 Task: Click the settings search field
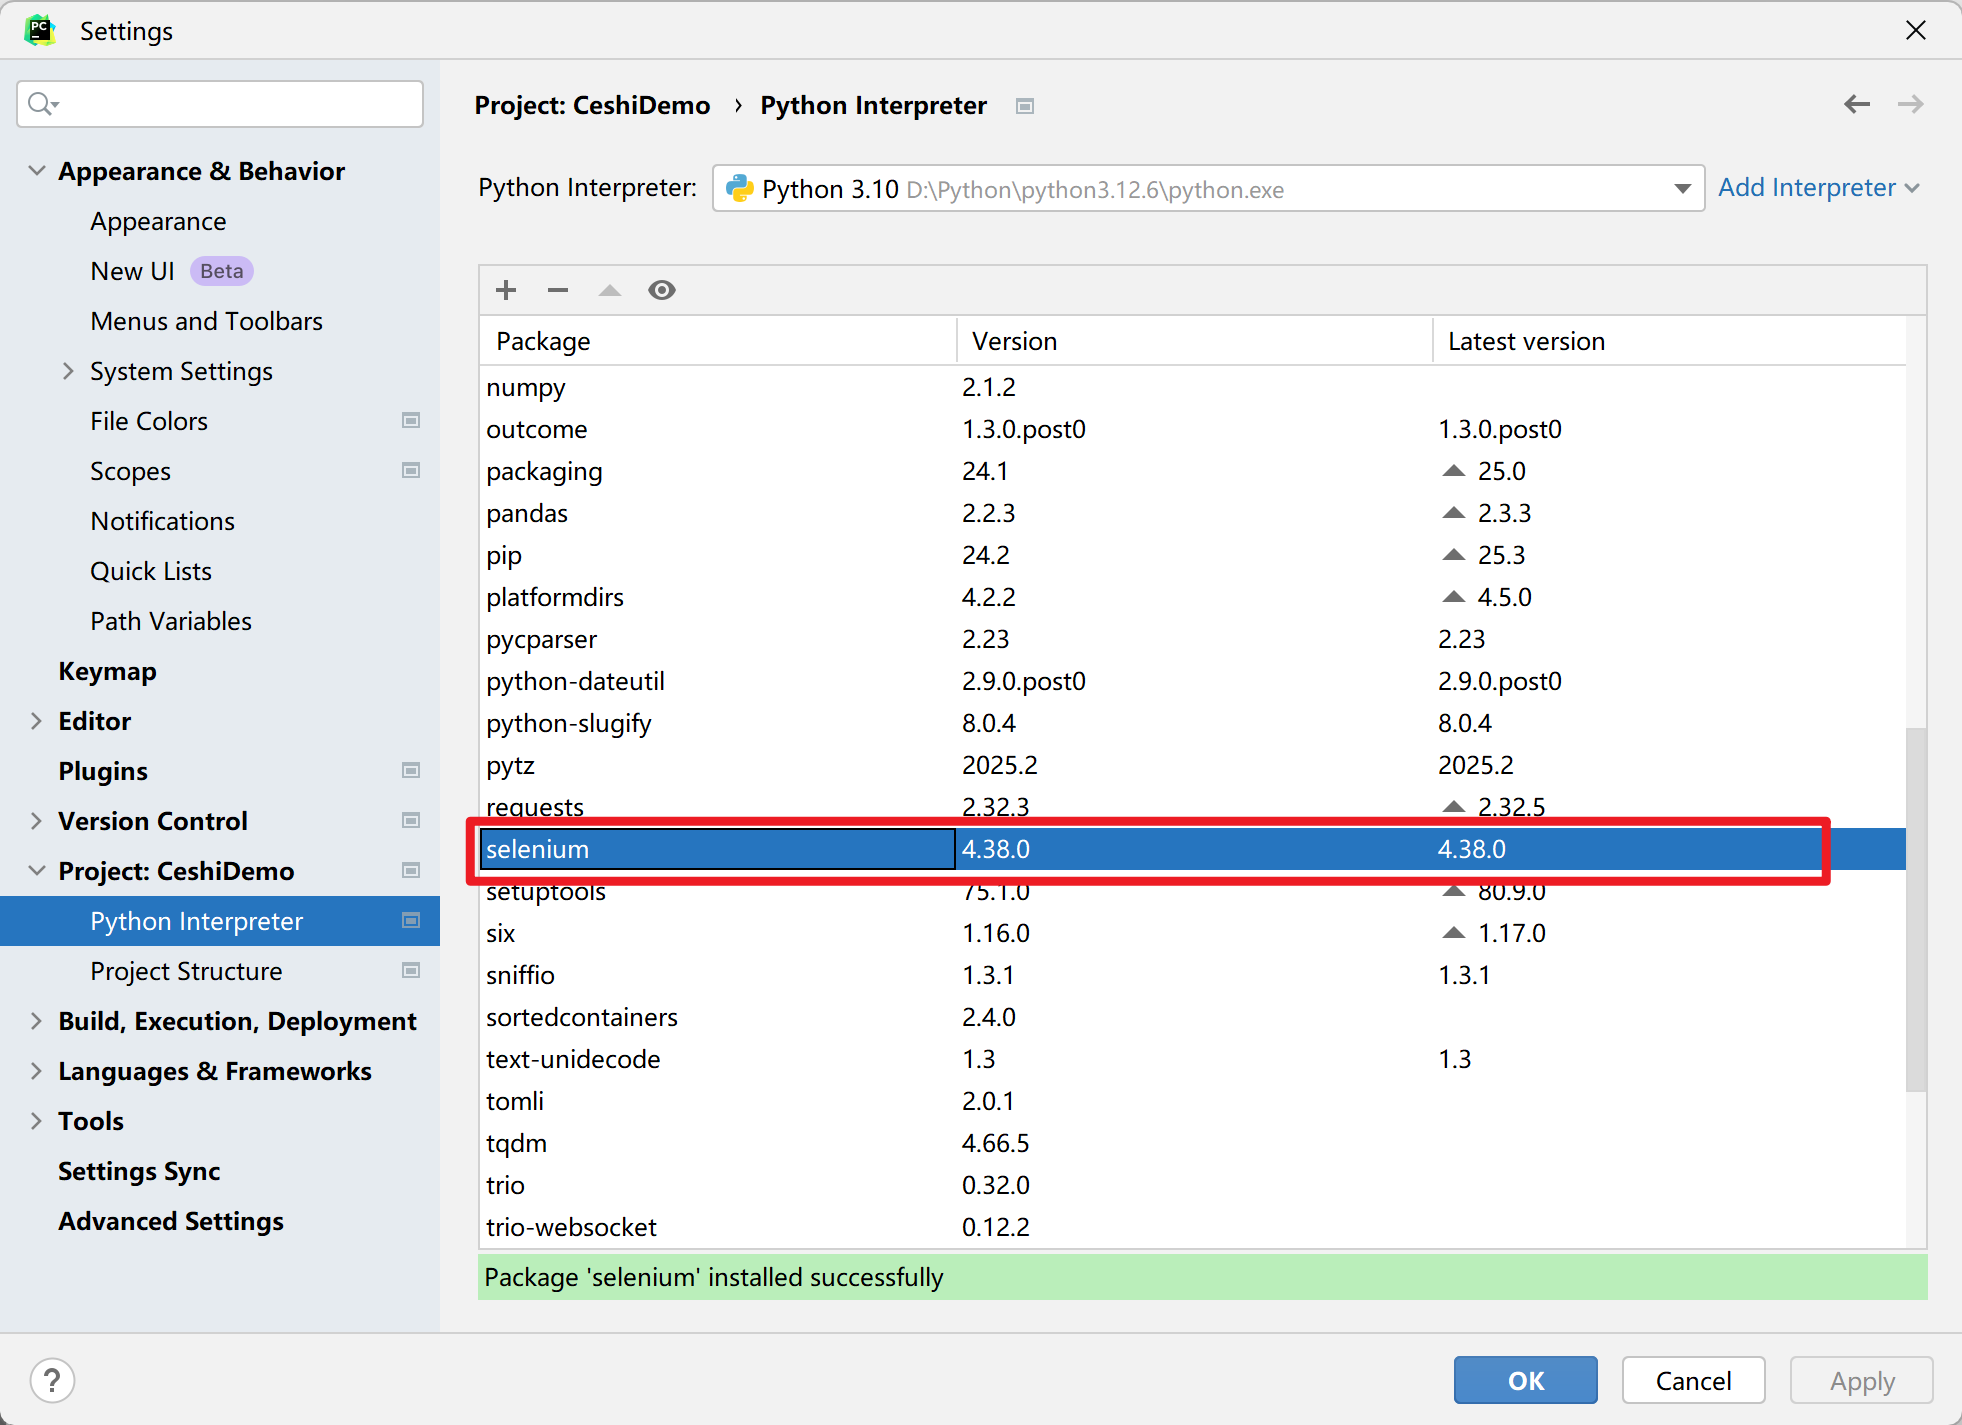click(220, 104)
